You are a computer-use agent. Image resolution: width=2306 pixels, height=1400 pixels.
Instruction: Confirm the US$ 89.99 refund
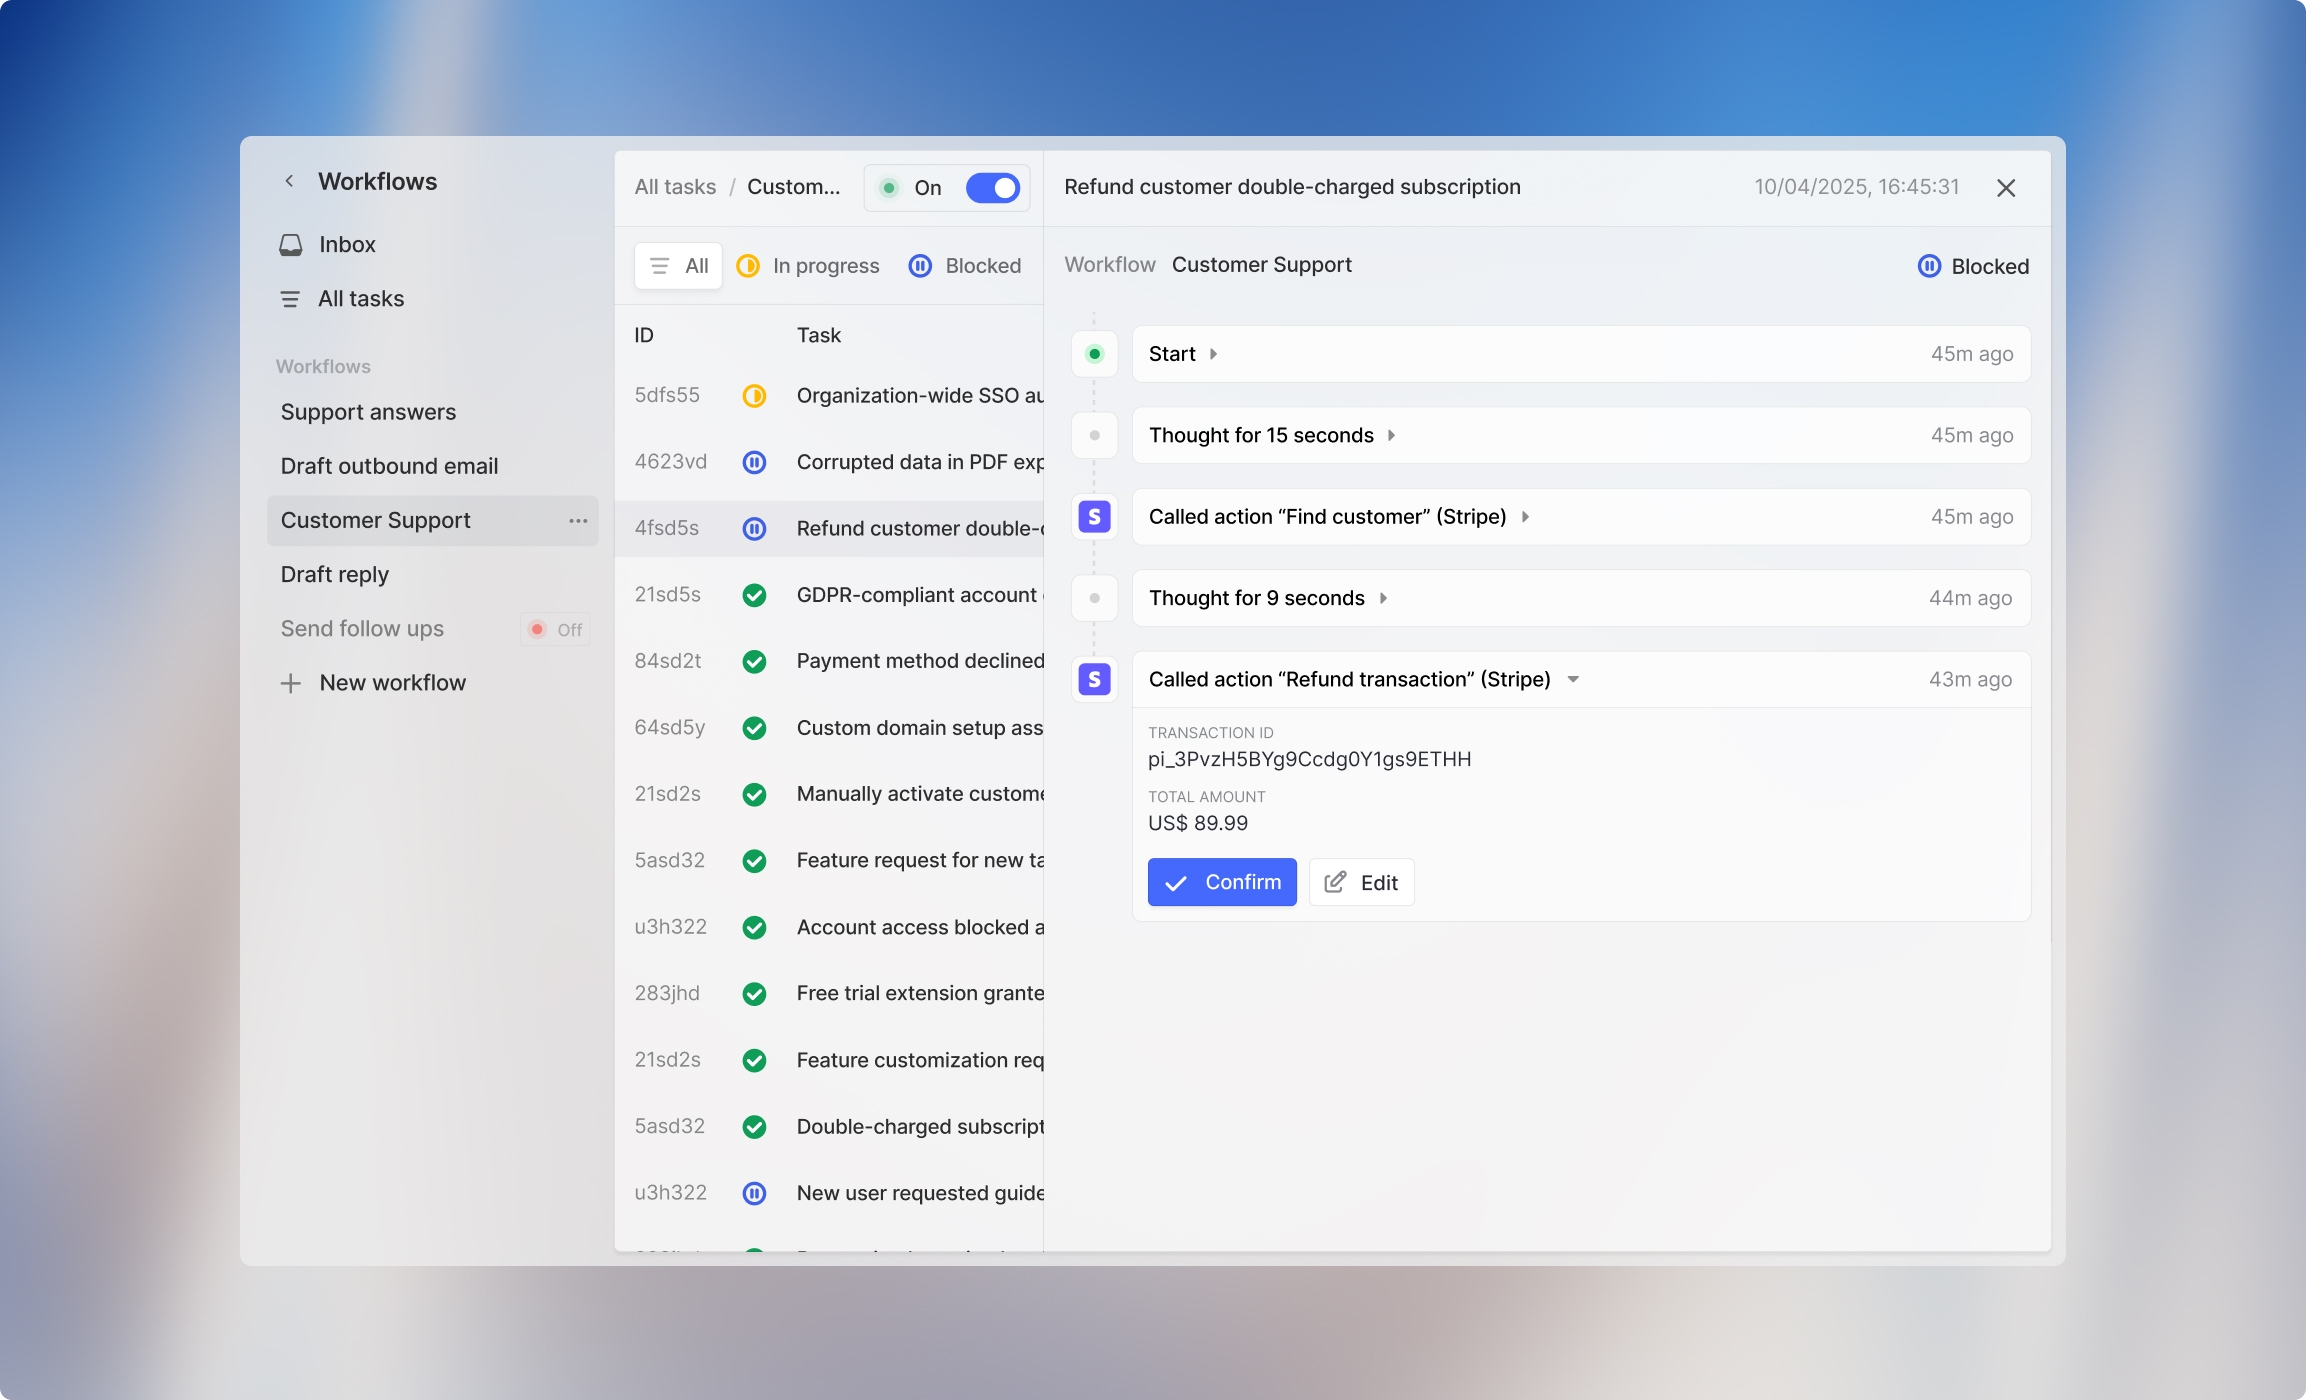pos(1221,882)
